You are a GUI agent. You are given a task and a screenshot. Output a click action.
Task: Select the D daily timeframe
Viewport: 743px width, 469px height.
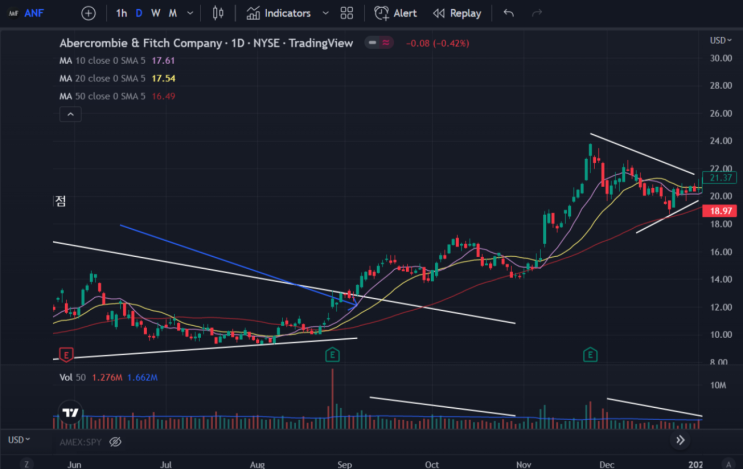coord(139,13)
